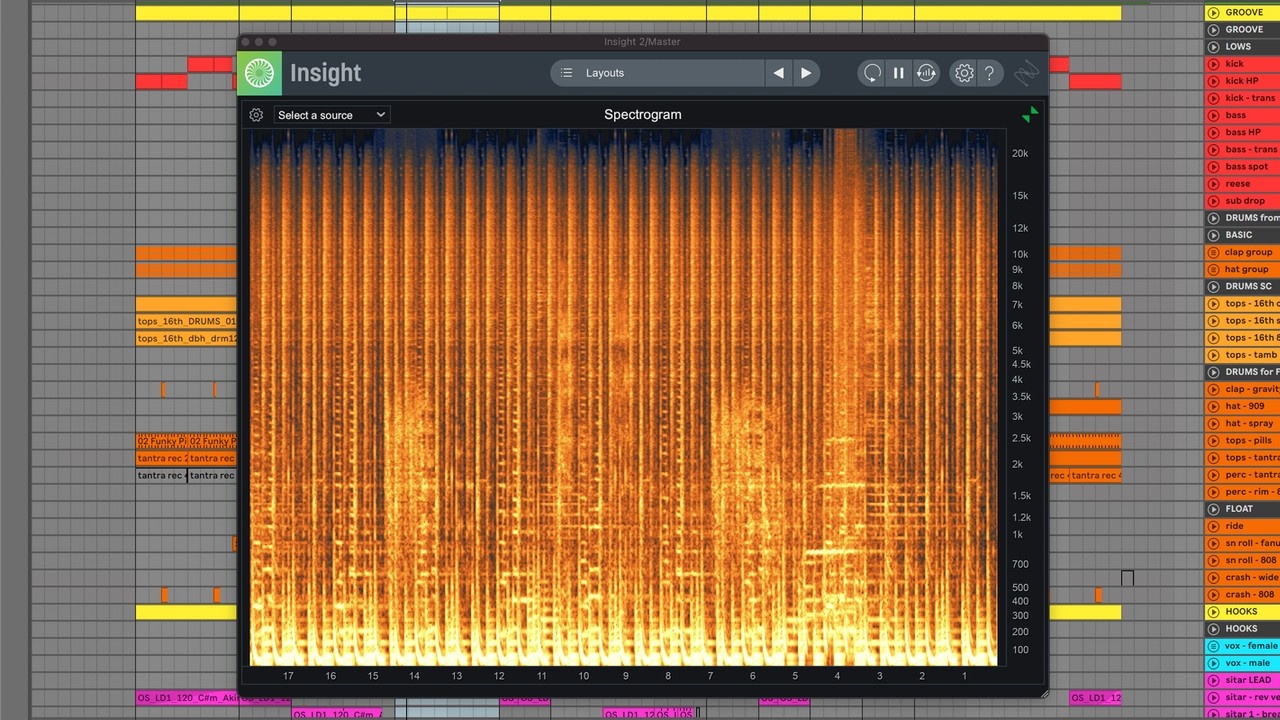Screen dimensions: 1280x720
Task: Click the green Spectrogram expand arrows icon
Action: pyautogui.click(x=1030, y=115)
